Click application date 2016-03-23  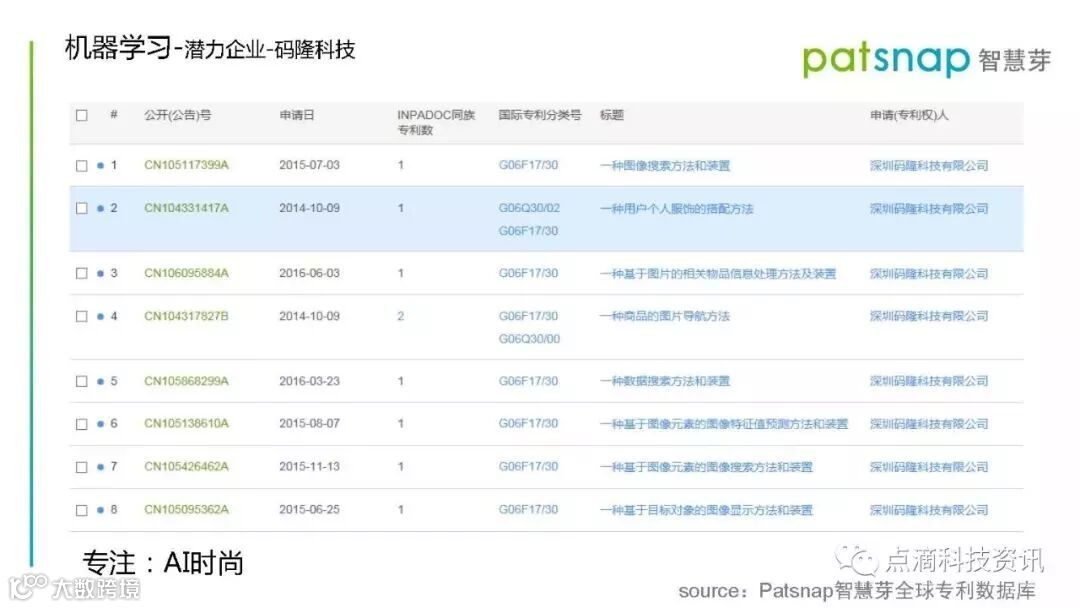(x=309, y=381)
